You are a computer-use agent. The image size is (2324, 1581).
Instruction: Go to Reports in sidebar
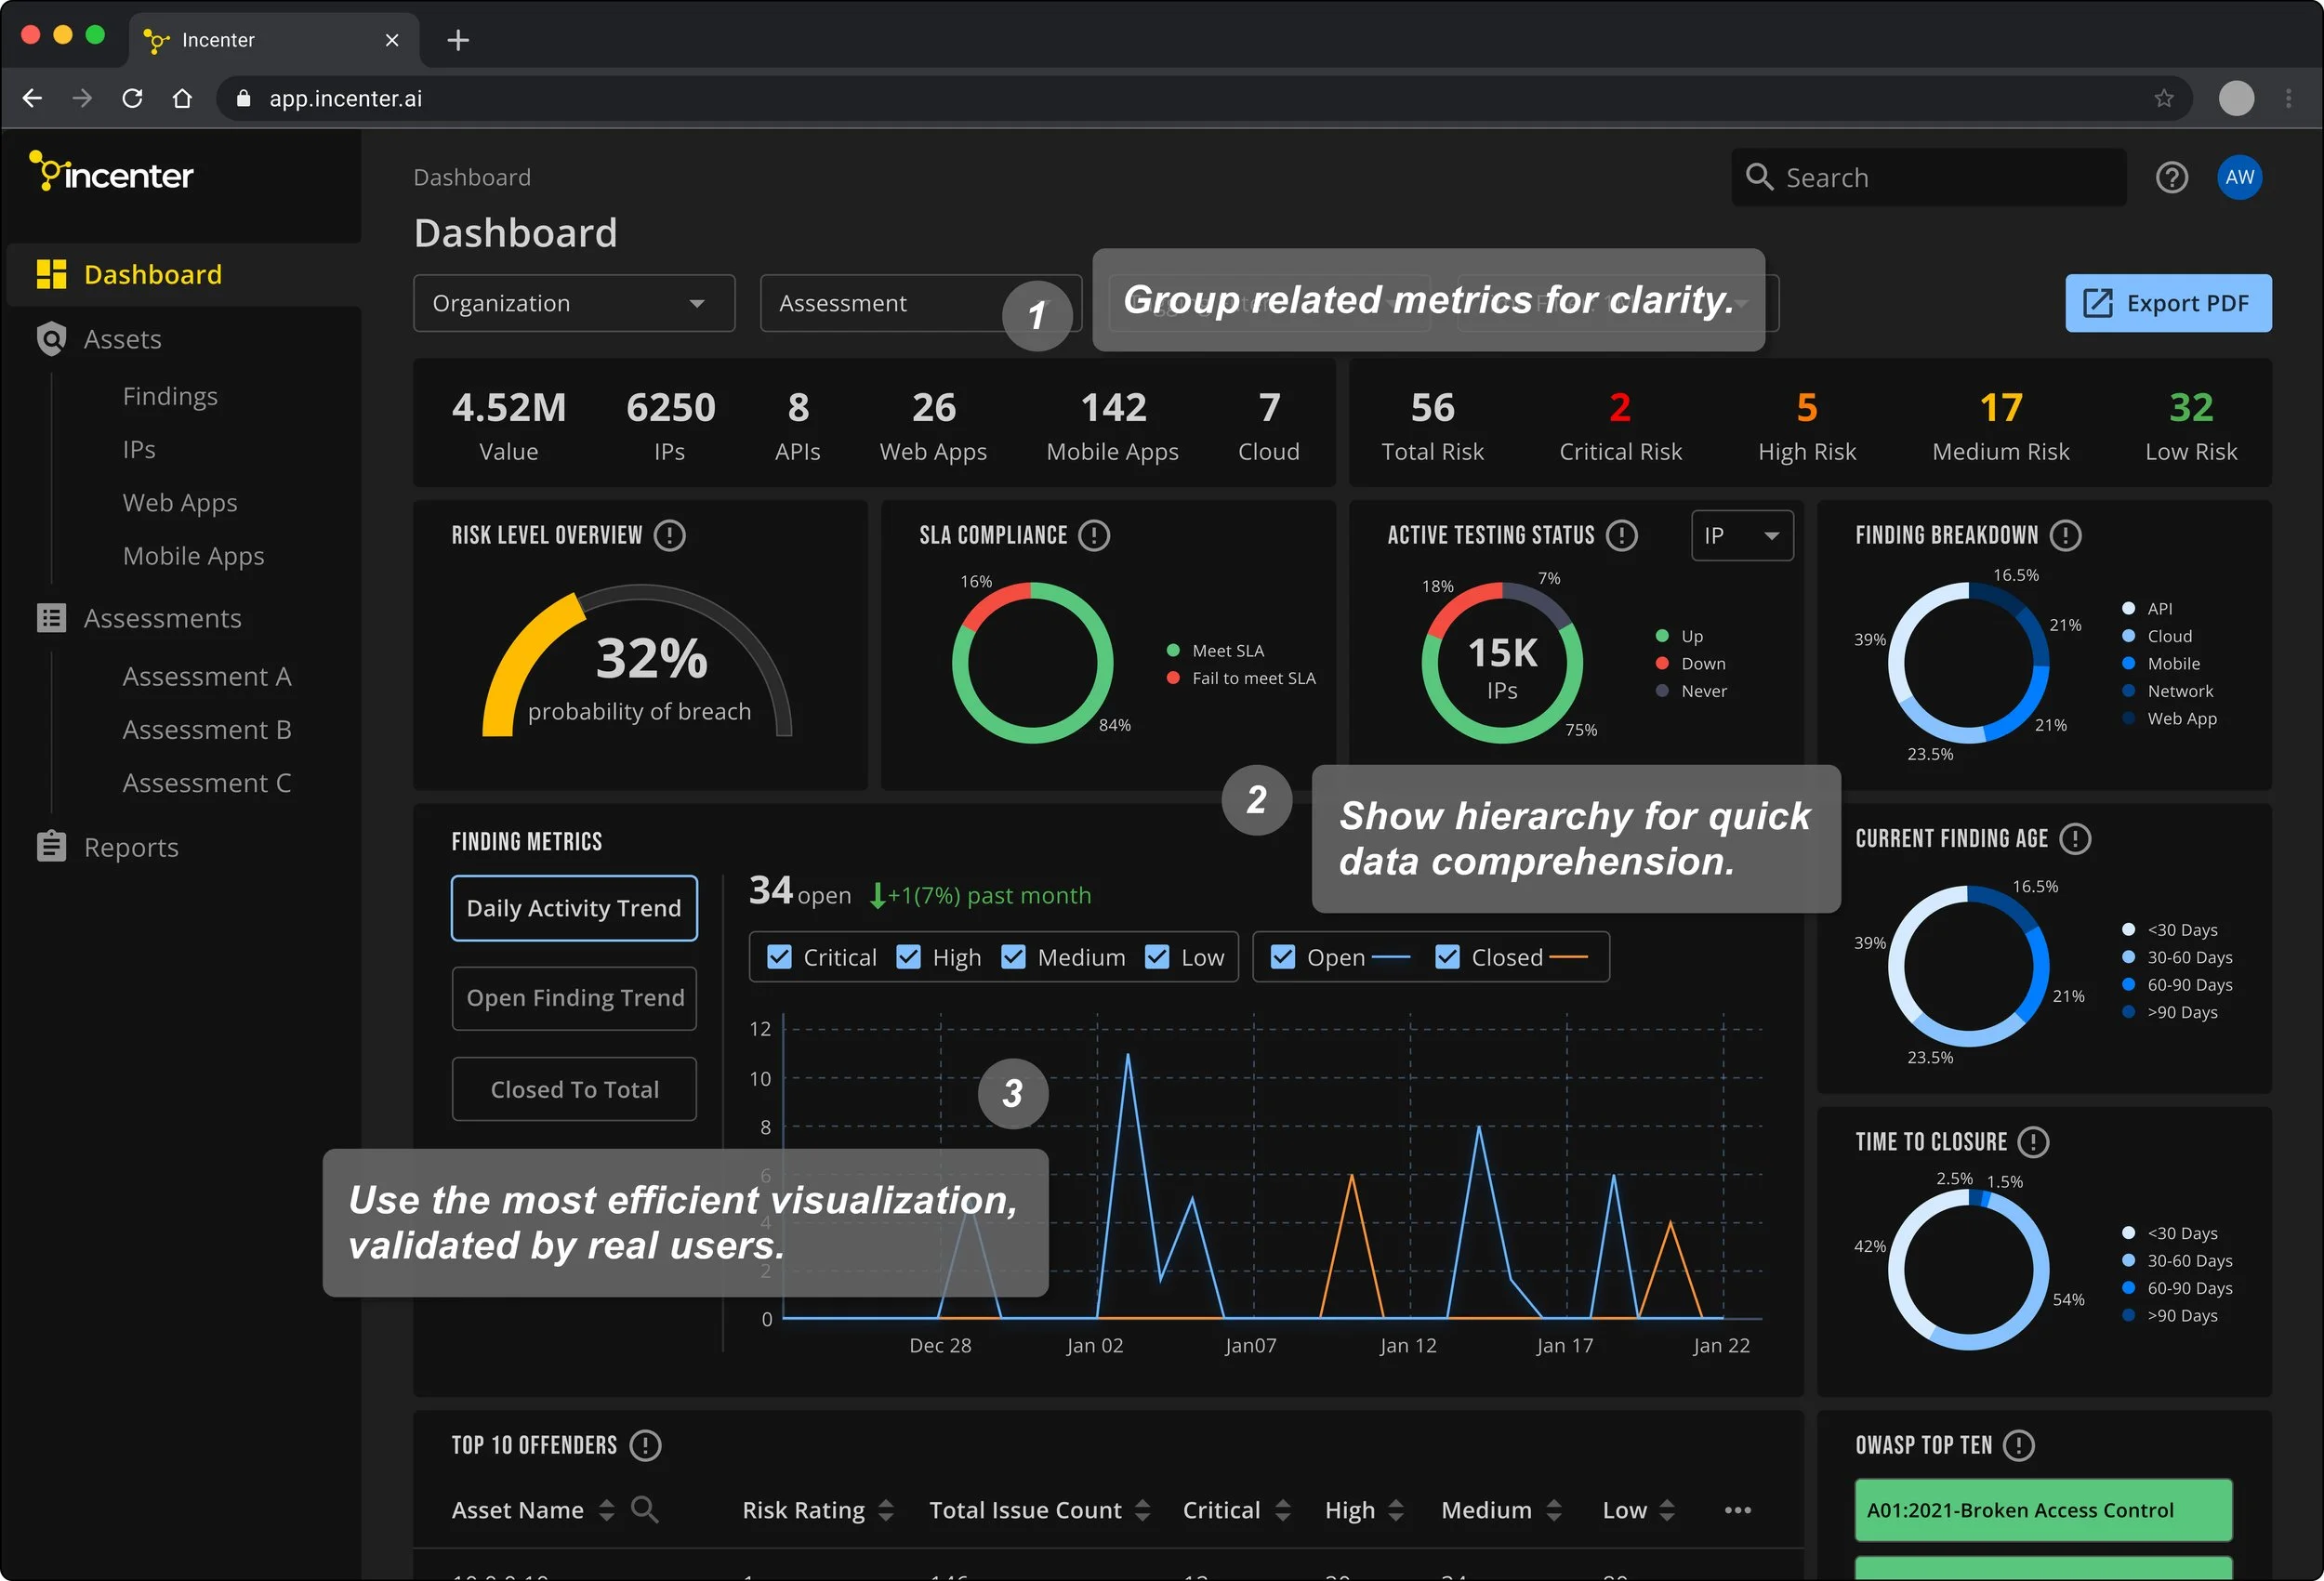click(x=131, y=847)
